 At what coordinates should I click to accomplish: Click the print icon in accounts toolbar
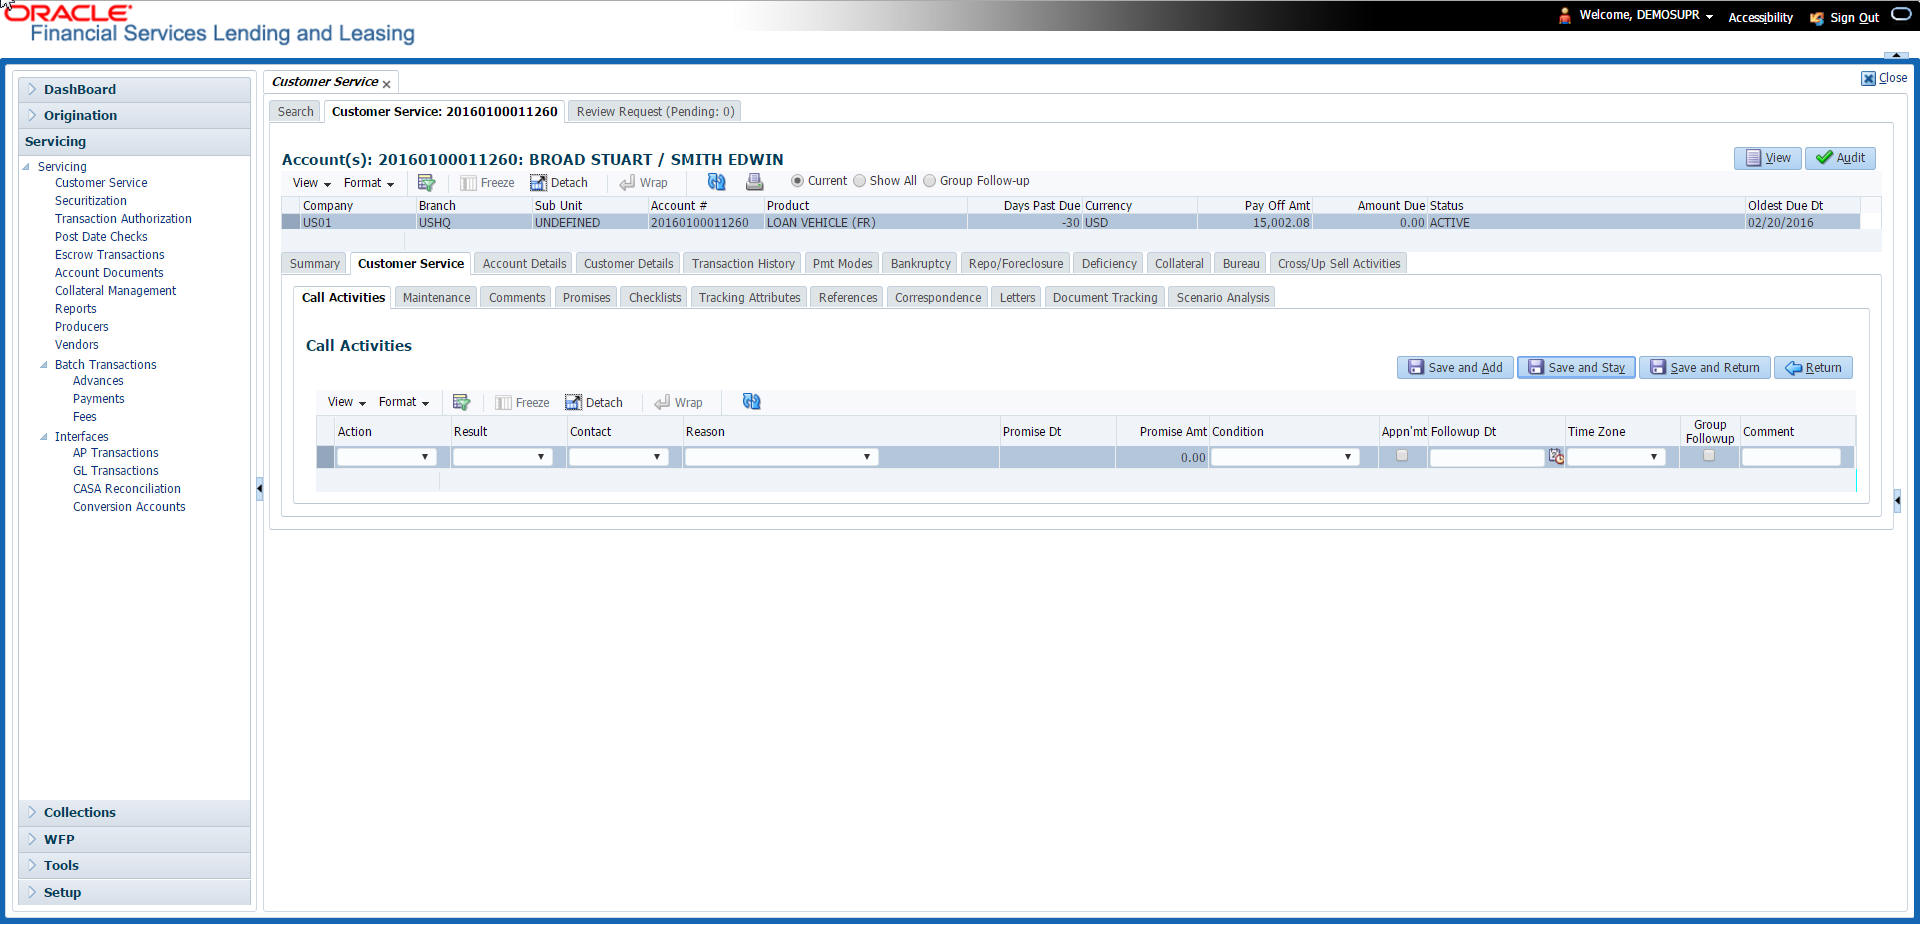coord(755,182)
